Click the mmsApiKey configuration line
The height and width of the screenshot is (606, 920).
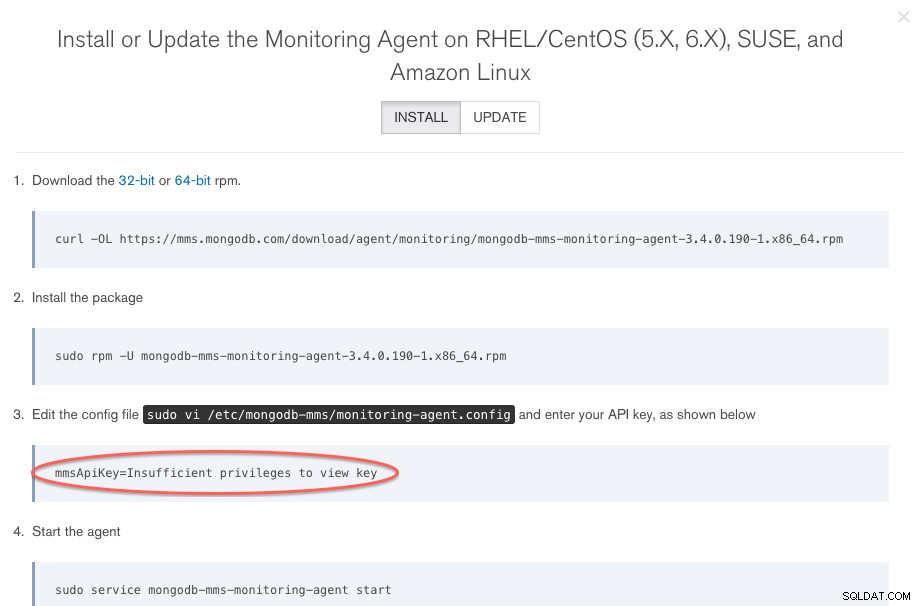pos(216,473)
